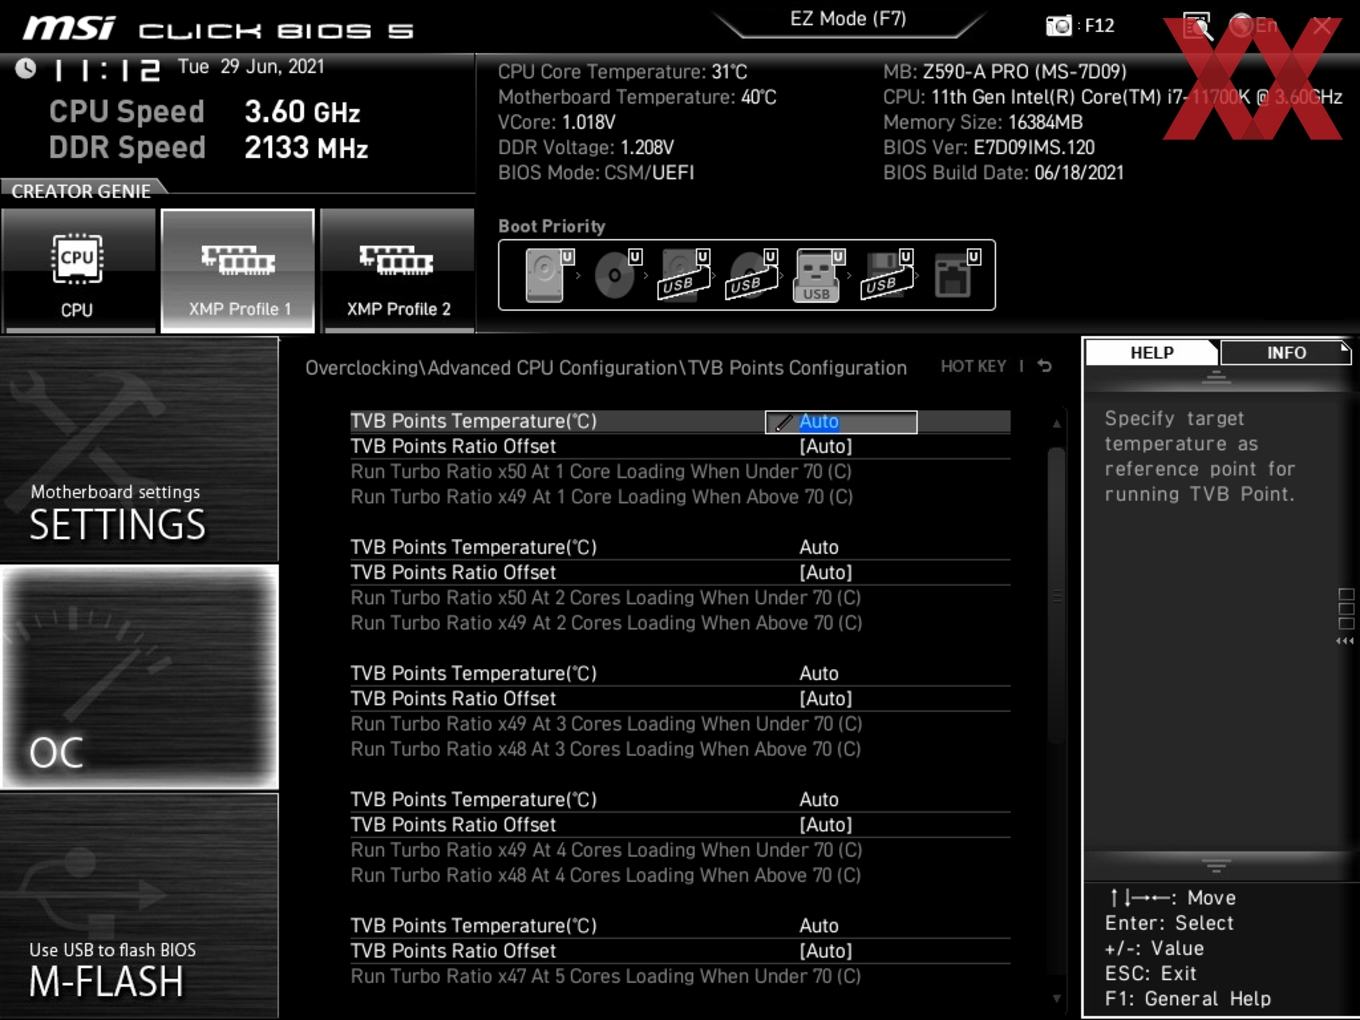This screenshot has width=1360, height=1020.
Task: Click the help panel bottom scroll handle
Action: click(1216, 865)
